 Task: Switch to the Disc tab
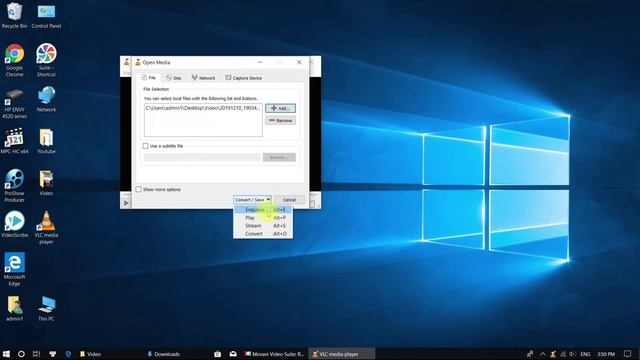(174, 78)
